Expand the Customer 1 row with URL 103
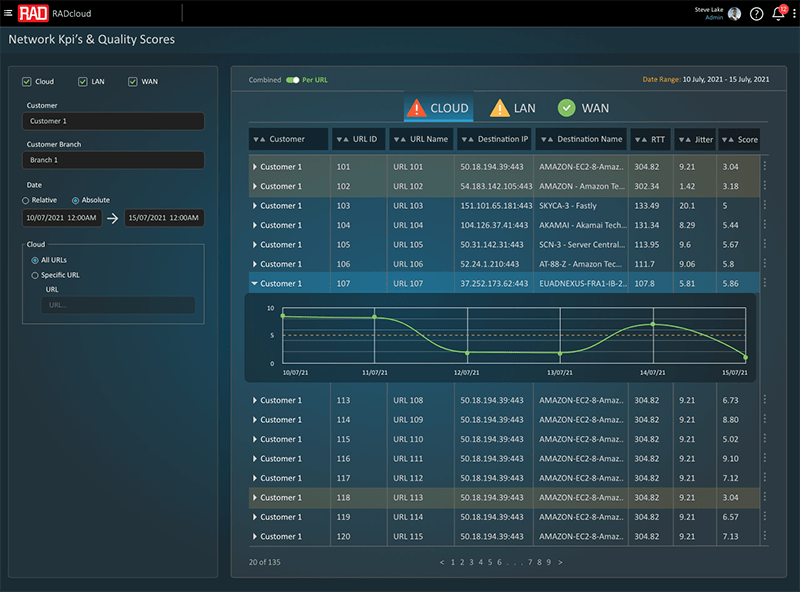Viewport: 800px width, 592px height. (x=255, y=206)
